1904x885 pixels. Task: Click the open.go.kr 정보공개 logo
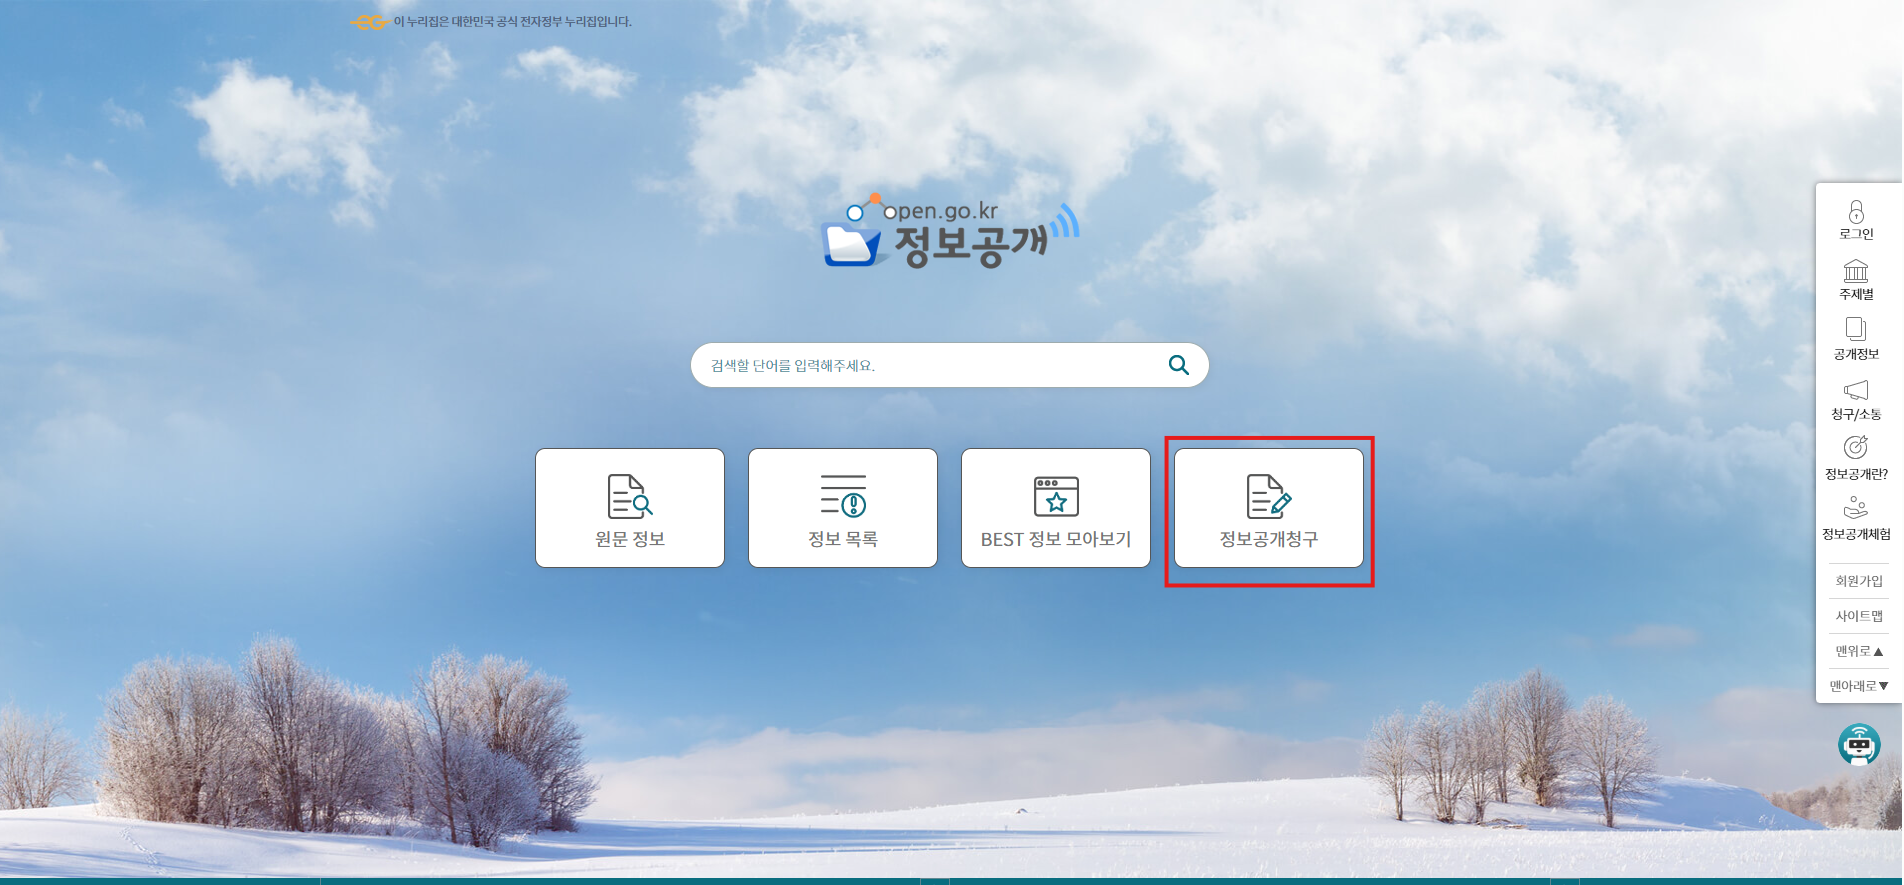[950, 232]
